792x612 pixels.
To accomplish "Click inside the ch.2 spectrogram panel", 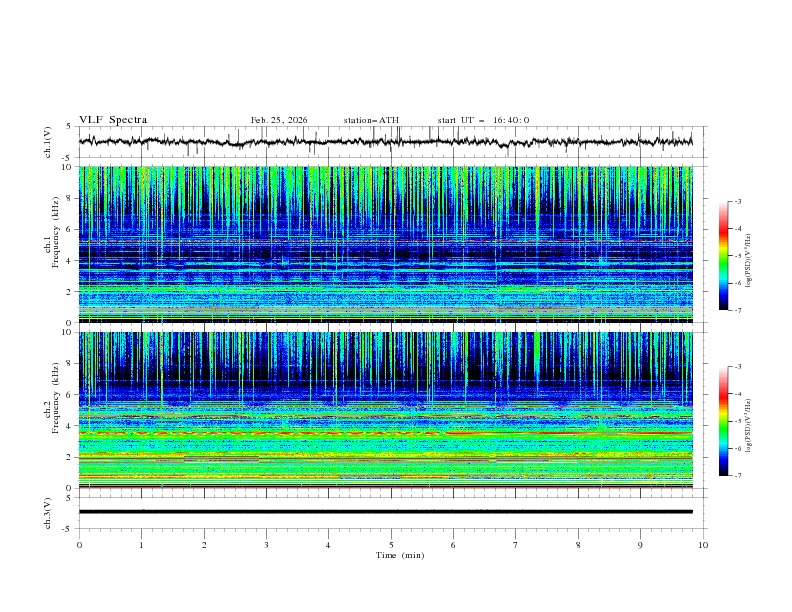I will (386, 410).
